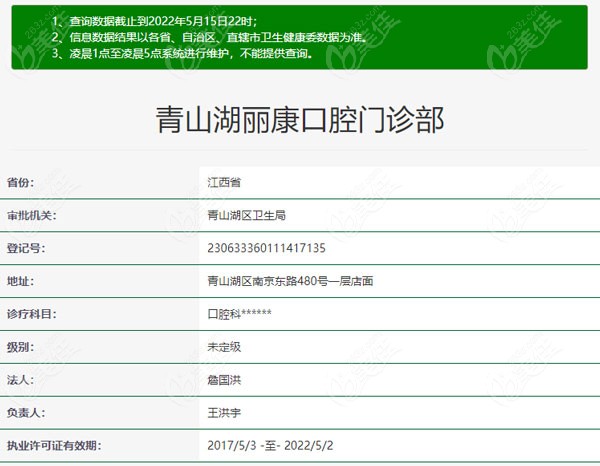Select the 级别 label
Screen dimensions: 600x466
(21, 347)
